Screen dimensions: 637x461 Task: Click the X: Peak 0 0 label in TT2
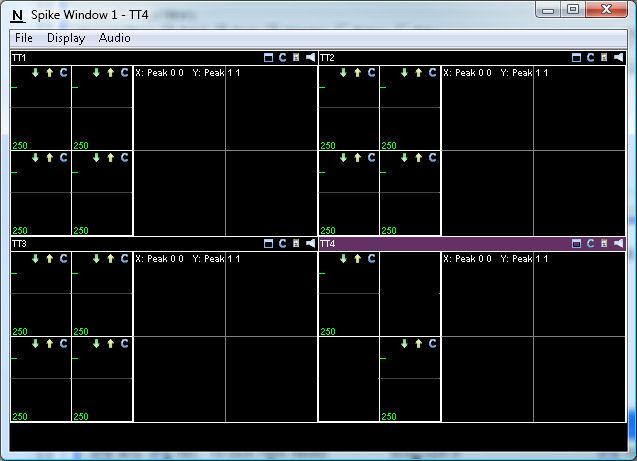coord(467,73)
